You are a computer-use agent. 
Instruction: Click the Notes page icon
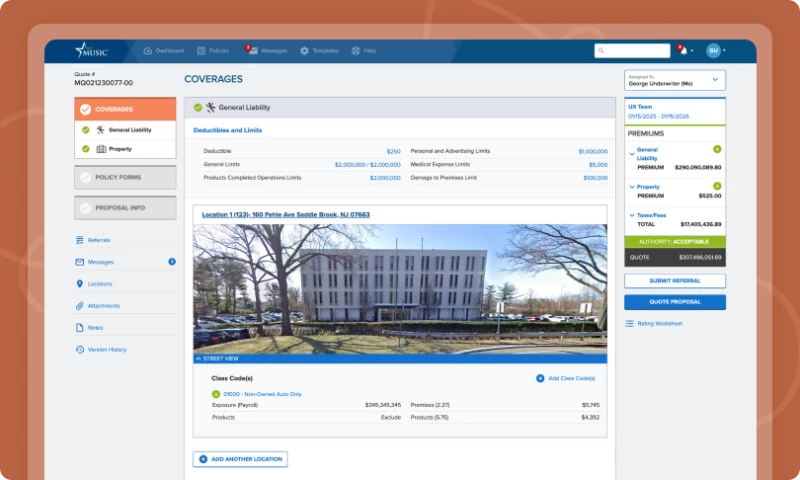(x=80, y=328)
